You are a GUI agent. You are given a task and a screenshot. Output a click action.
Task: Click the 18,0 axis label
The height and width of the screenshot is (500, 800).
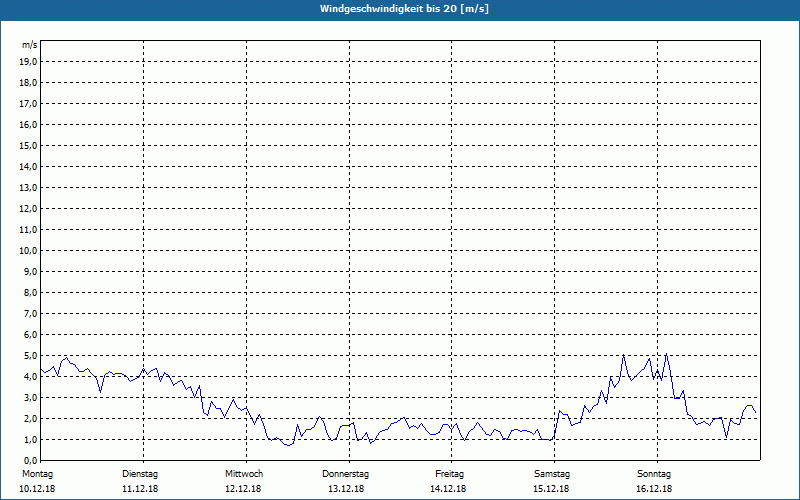point(28,83)
